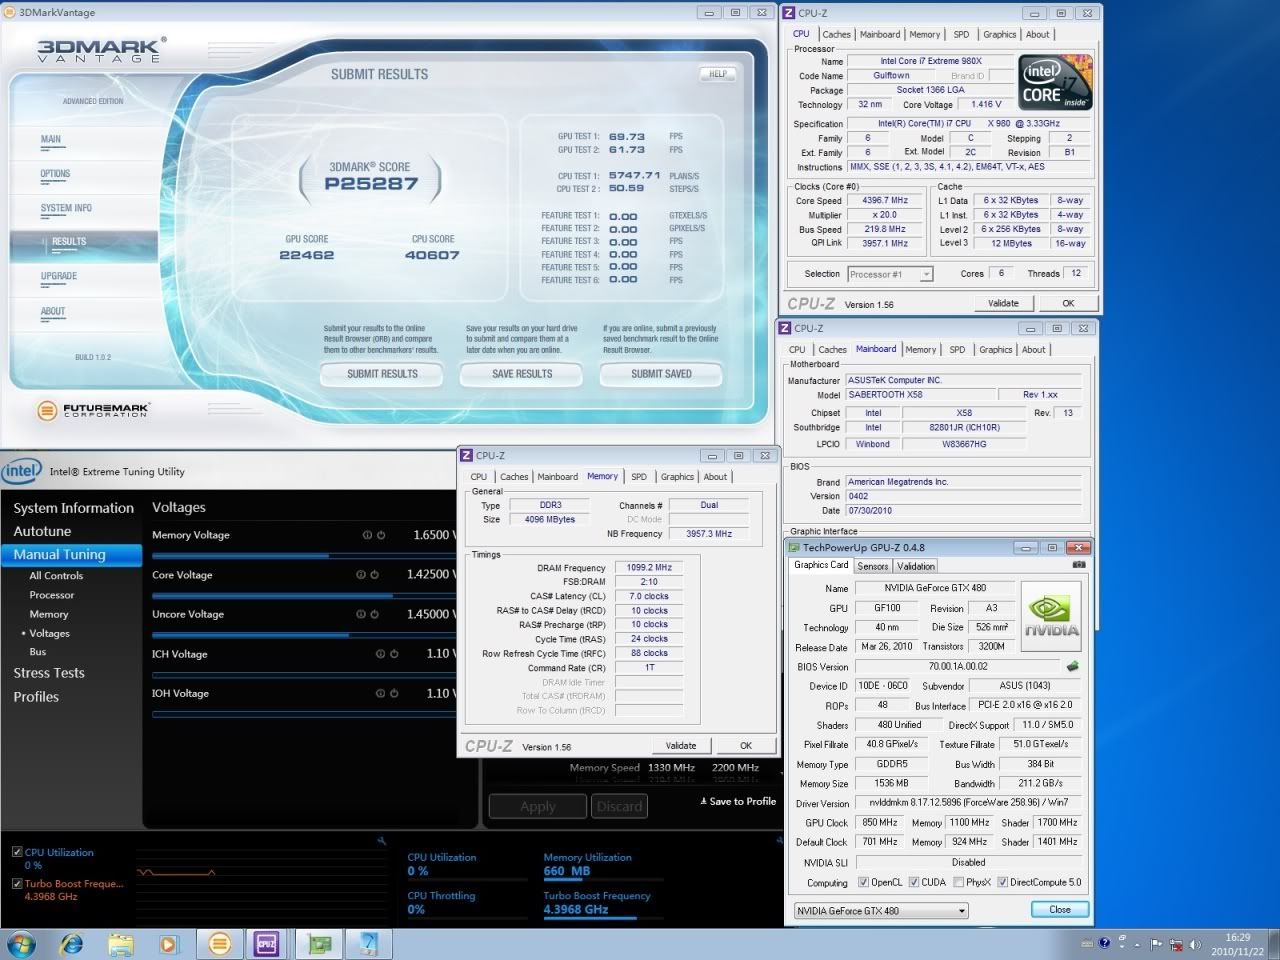1280x960 pixels.
Task: Open the NVIDIA GeForce GTX 480 dropdown
Action: pos(881,911)
